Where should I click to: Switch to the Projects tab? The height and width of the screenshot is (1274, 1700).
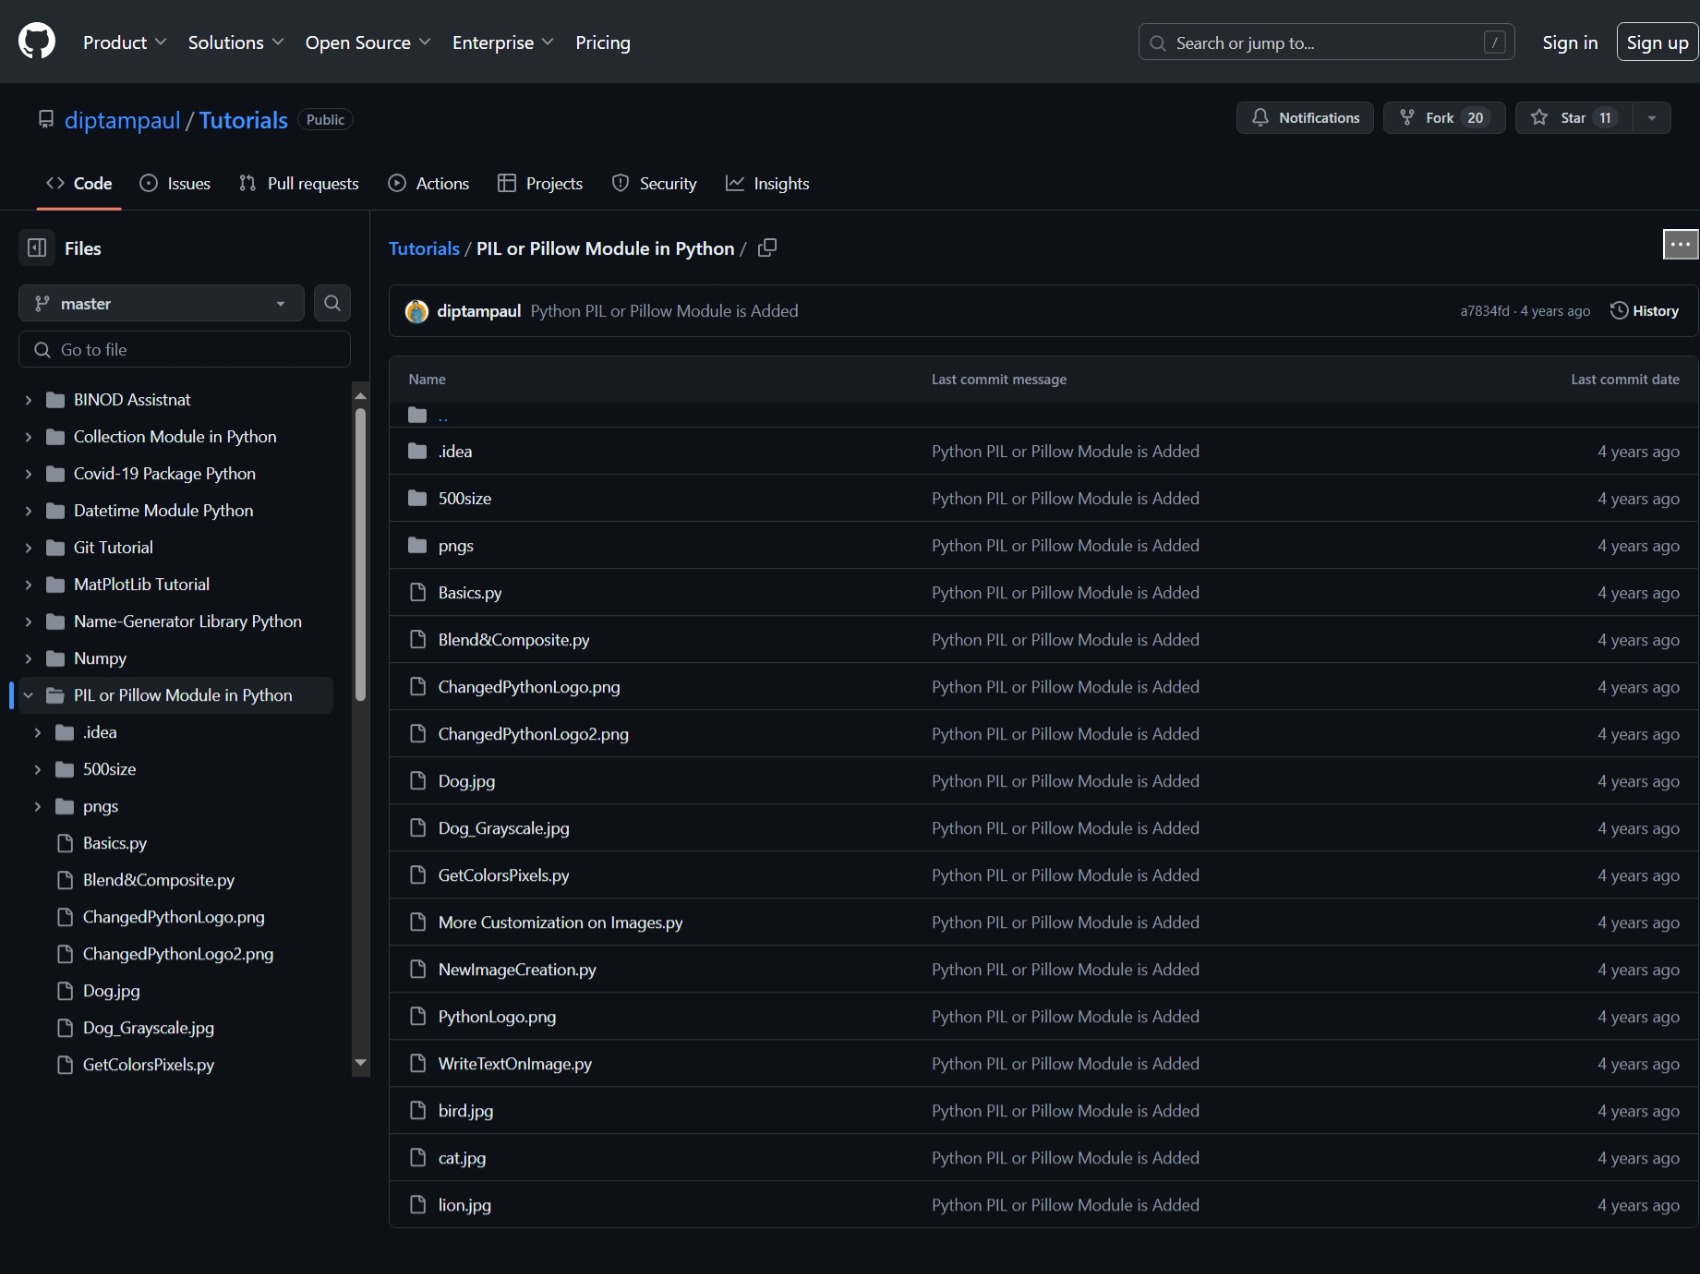(x=540, y=183)
